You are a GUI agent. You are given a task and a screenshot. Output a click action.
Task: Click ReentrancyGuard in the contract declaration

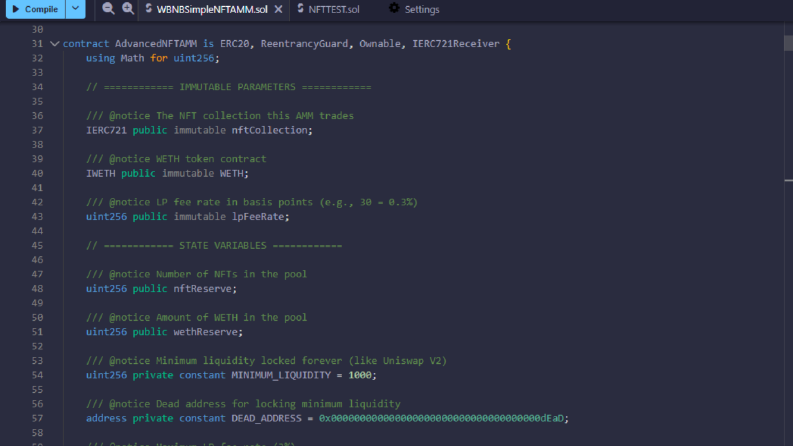point(304,44)
